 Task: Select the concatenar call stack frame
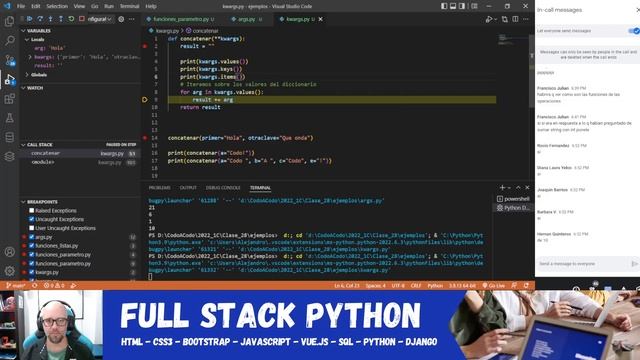pos(80,153)
